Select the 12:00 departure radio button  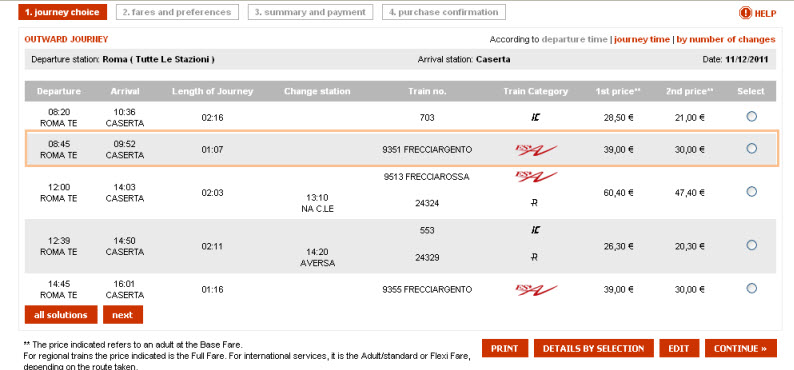[x=751, y=191]
